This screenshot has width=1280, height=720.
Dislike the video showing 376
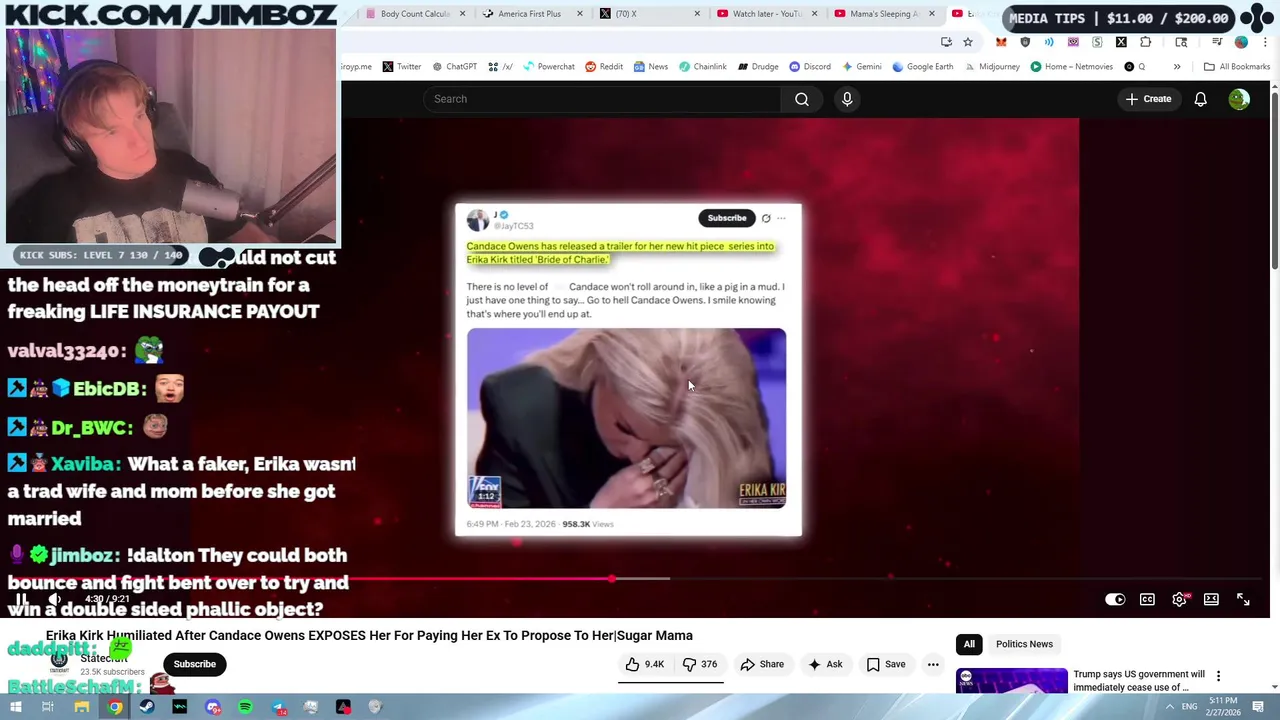tap(700, 664)
